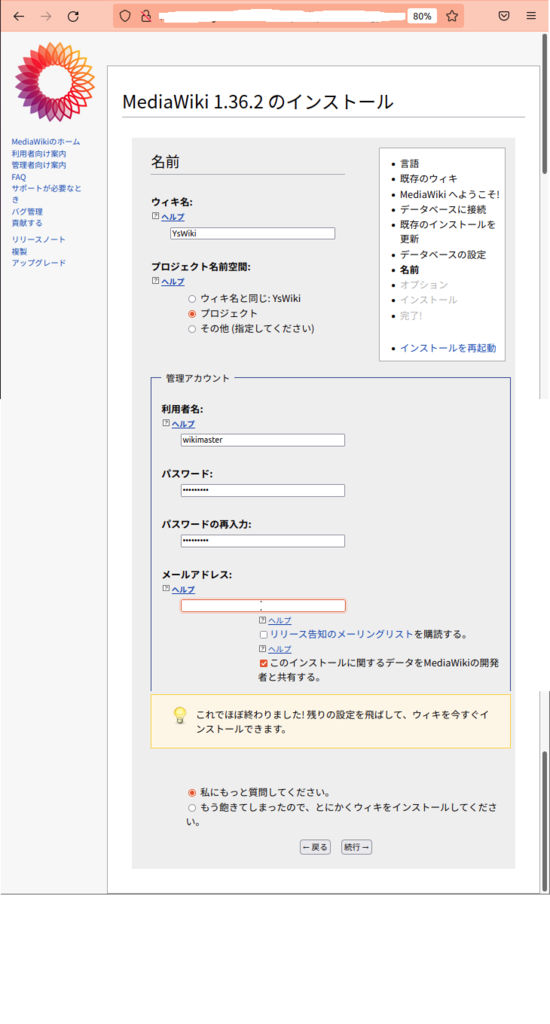Click the インストールを再起動 link

(x=448, y=348)
